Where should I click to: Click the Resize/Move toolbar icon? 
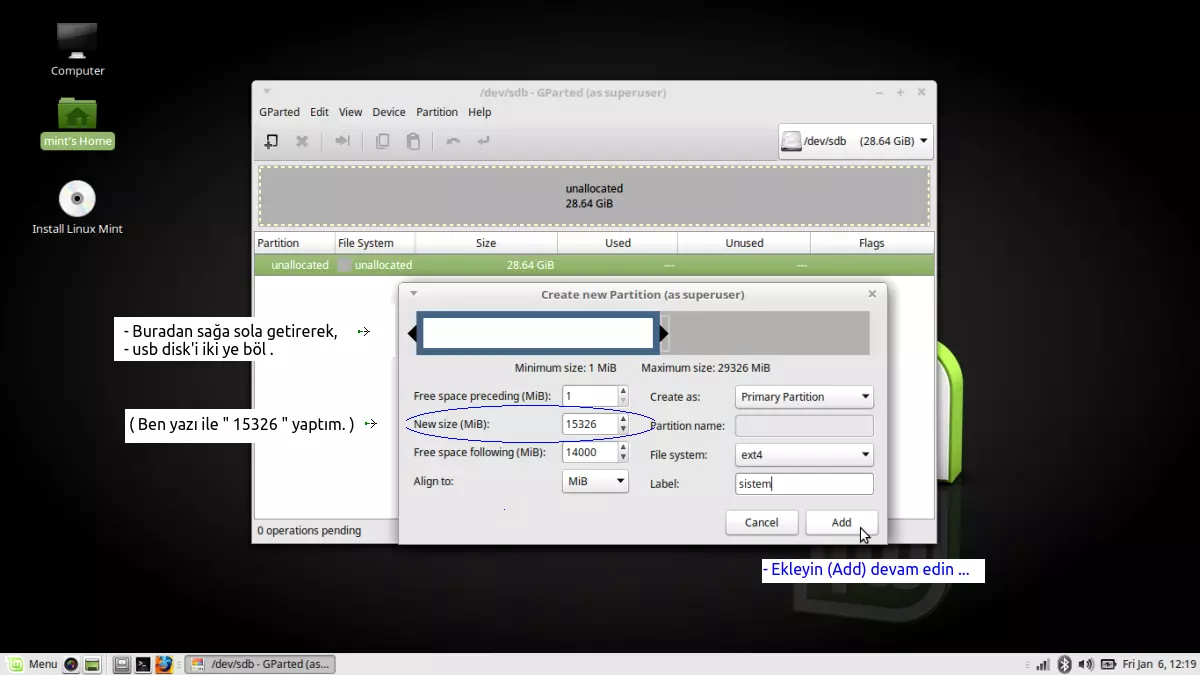(x=342, y=142)
